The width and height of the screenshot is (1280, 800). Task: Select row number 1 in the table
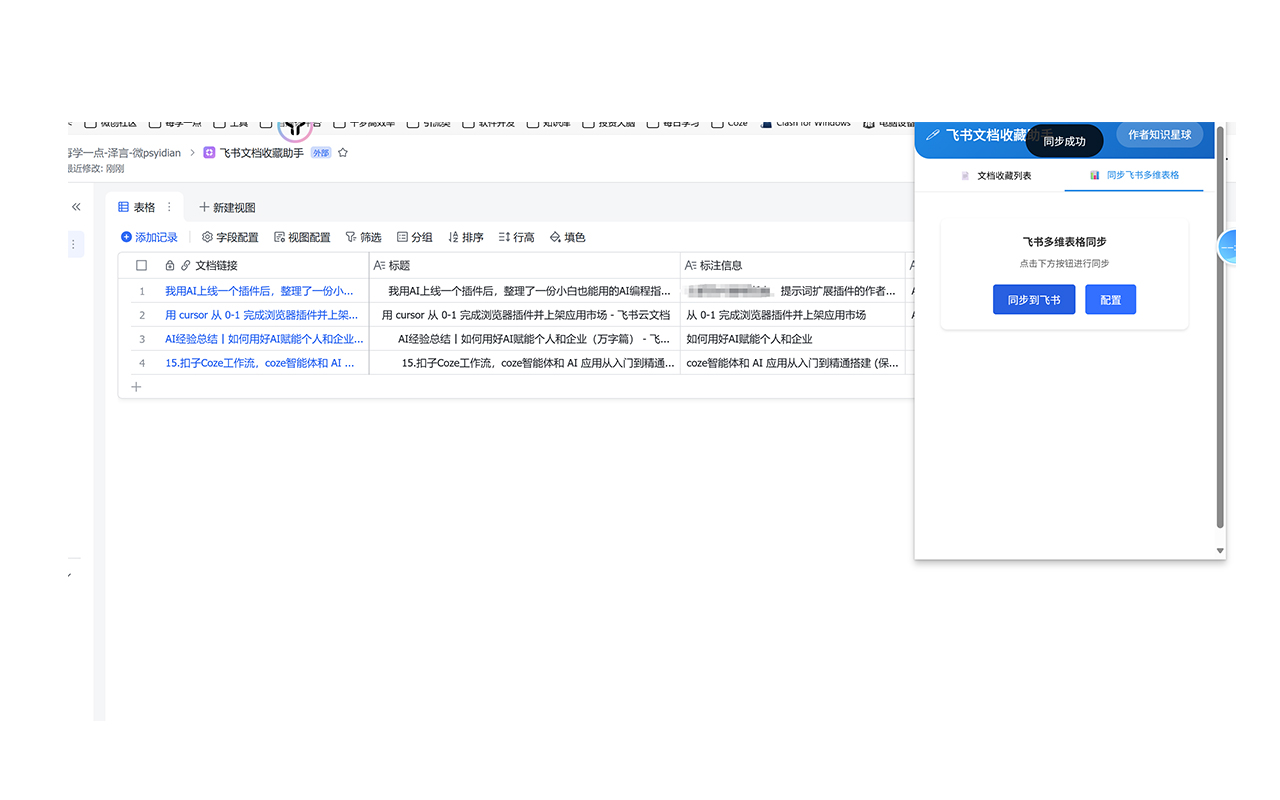click(x=142, y=291)
